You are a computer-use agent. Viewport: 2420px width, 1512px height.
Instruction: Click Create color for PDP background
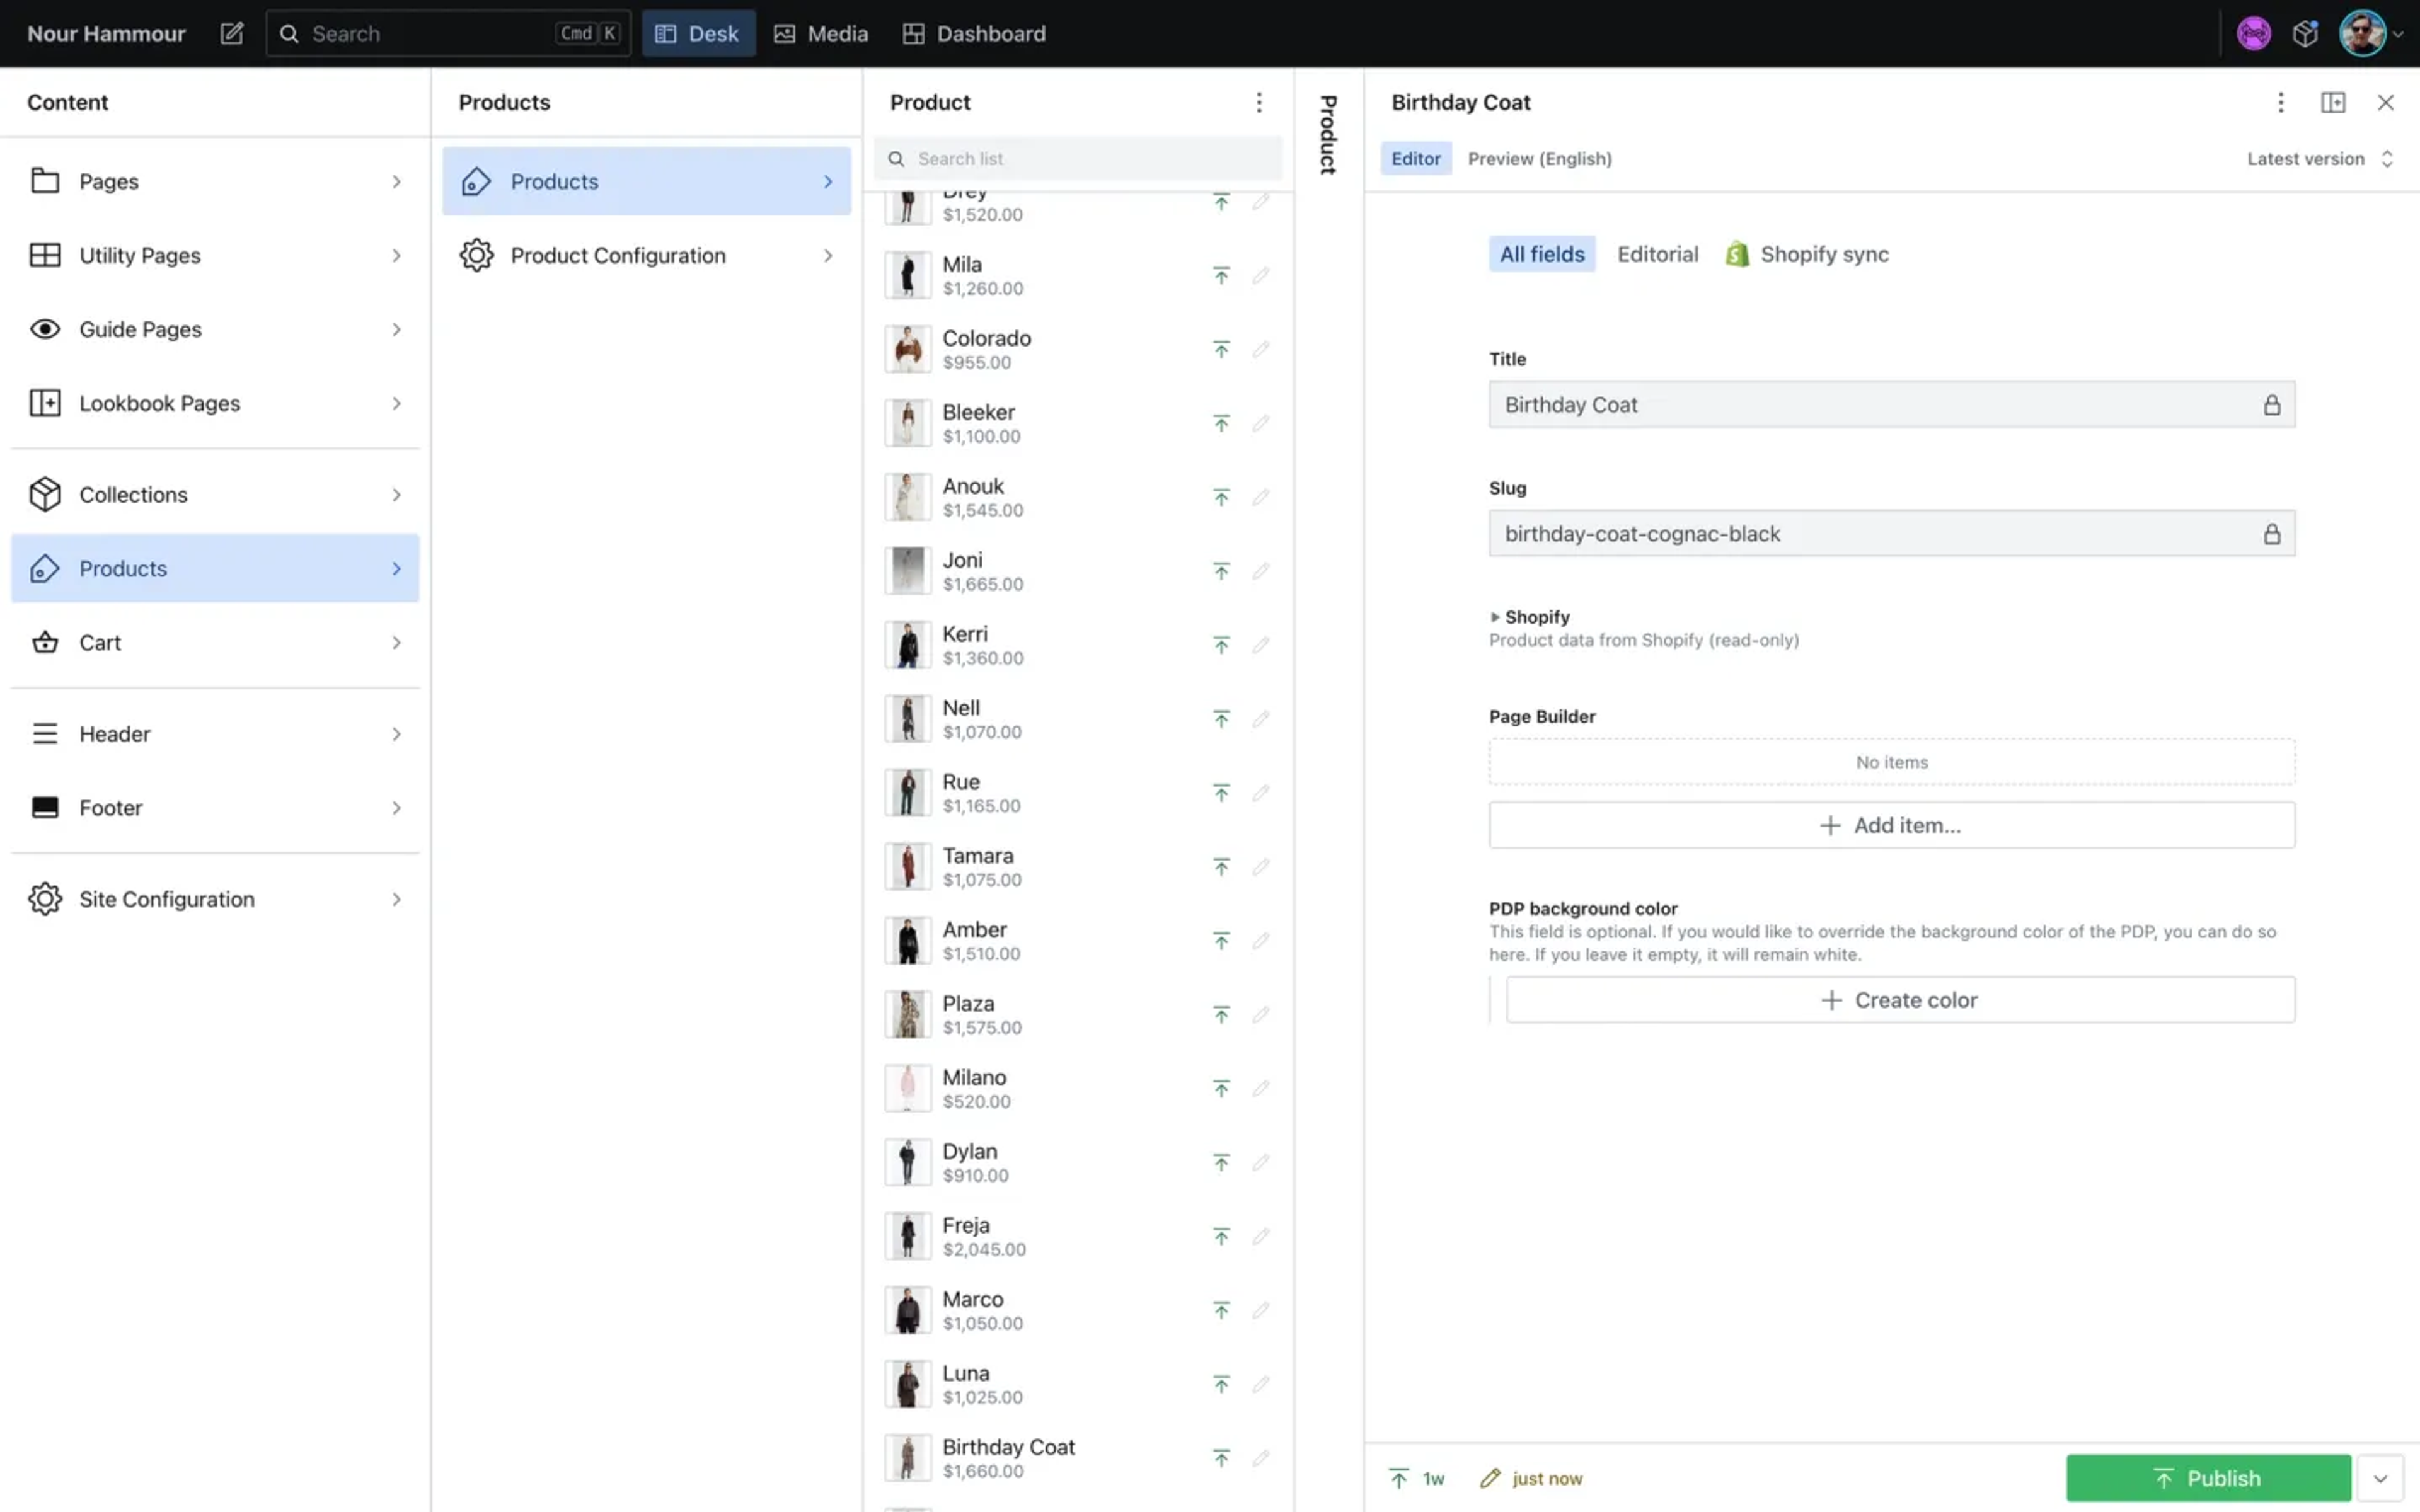coord(1899,1000)
